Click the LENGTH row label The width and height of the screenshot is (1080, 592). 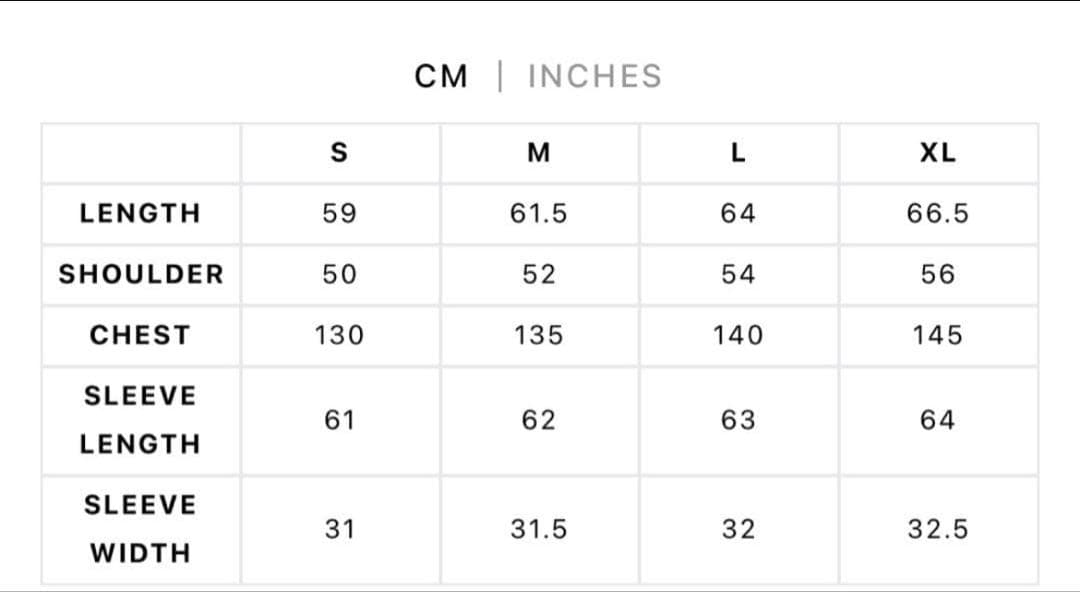tap(140, 213)
